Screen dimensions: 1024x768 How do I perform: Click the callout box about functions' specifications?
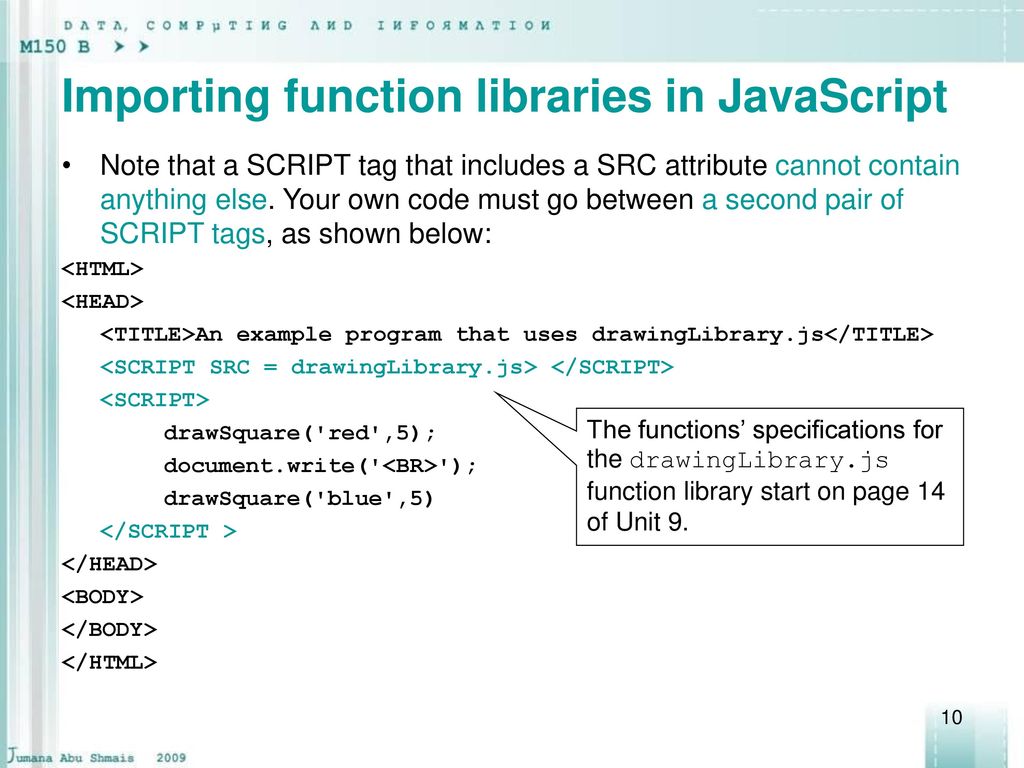coord(770,477)
